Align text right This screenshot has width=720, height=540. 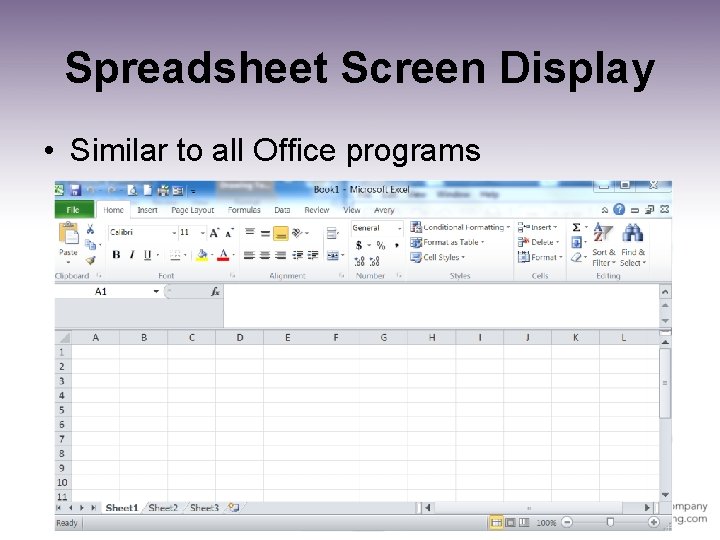coord(281,255)
